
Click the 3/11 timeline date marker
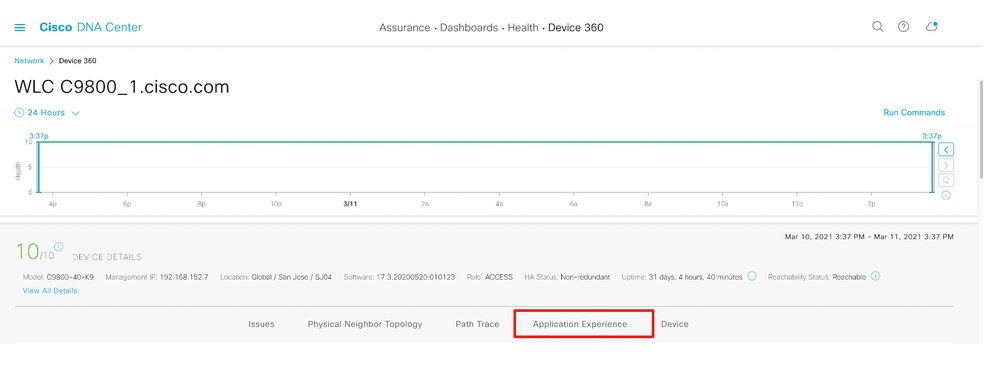(x=350, y=204)
